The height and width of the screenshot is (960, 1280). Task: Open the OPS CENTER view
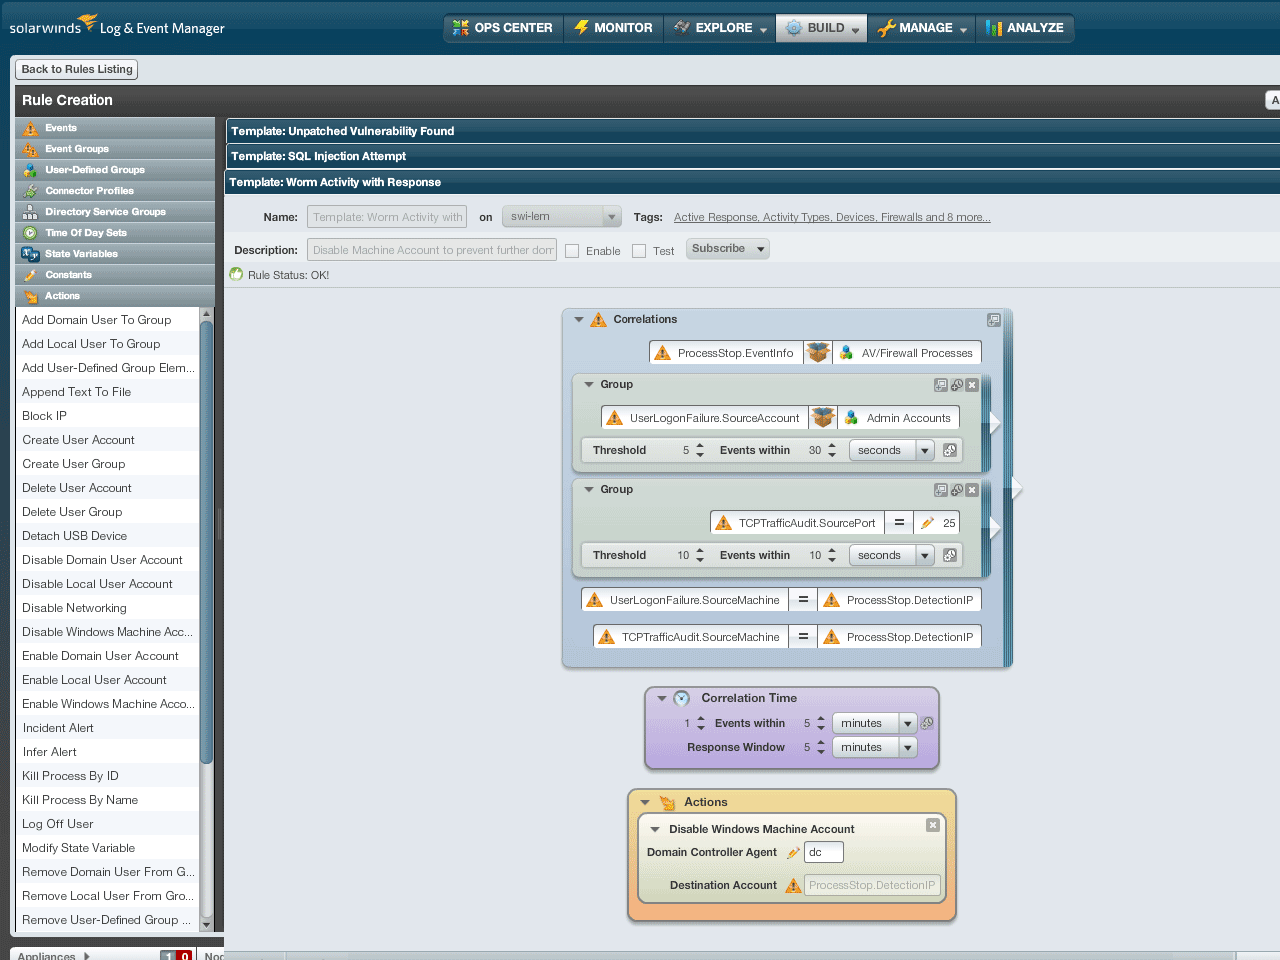pos(503,28)
